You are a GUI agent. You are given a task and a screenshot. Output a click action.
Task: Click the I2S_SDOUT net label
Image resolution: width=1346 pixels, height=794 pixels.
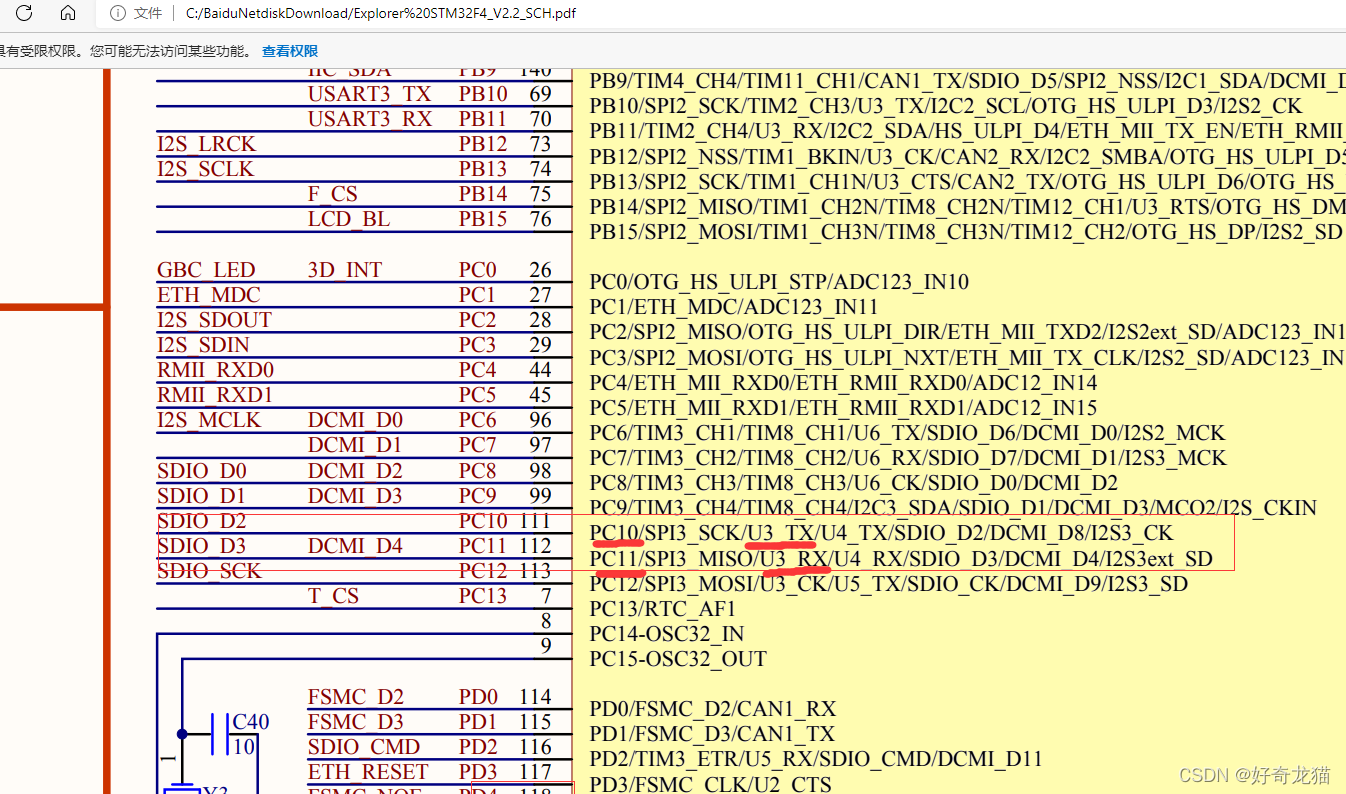click(214, 320)
